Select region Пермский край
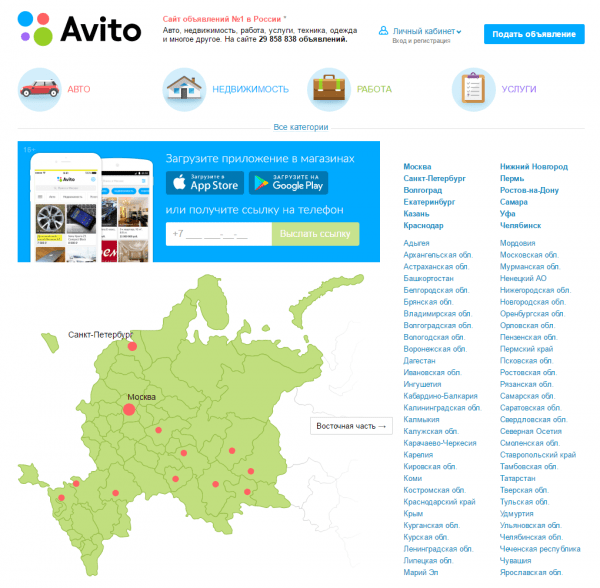 (x=526, y=349)
